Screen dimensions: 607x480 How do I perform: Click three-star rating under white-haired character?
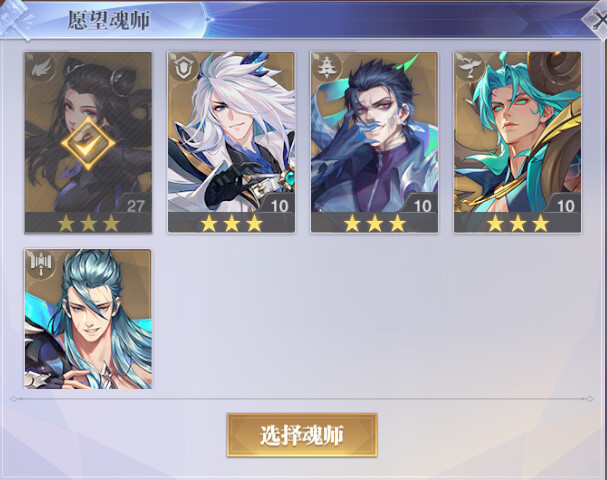pos(231,223)
